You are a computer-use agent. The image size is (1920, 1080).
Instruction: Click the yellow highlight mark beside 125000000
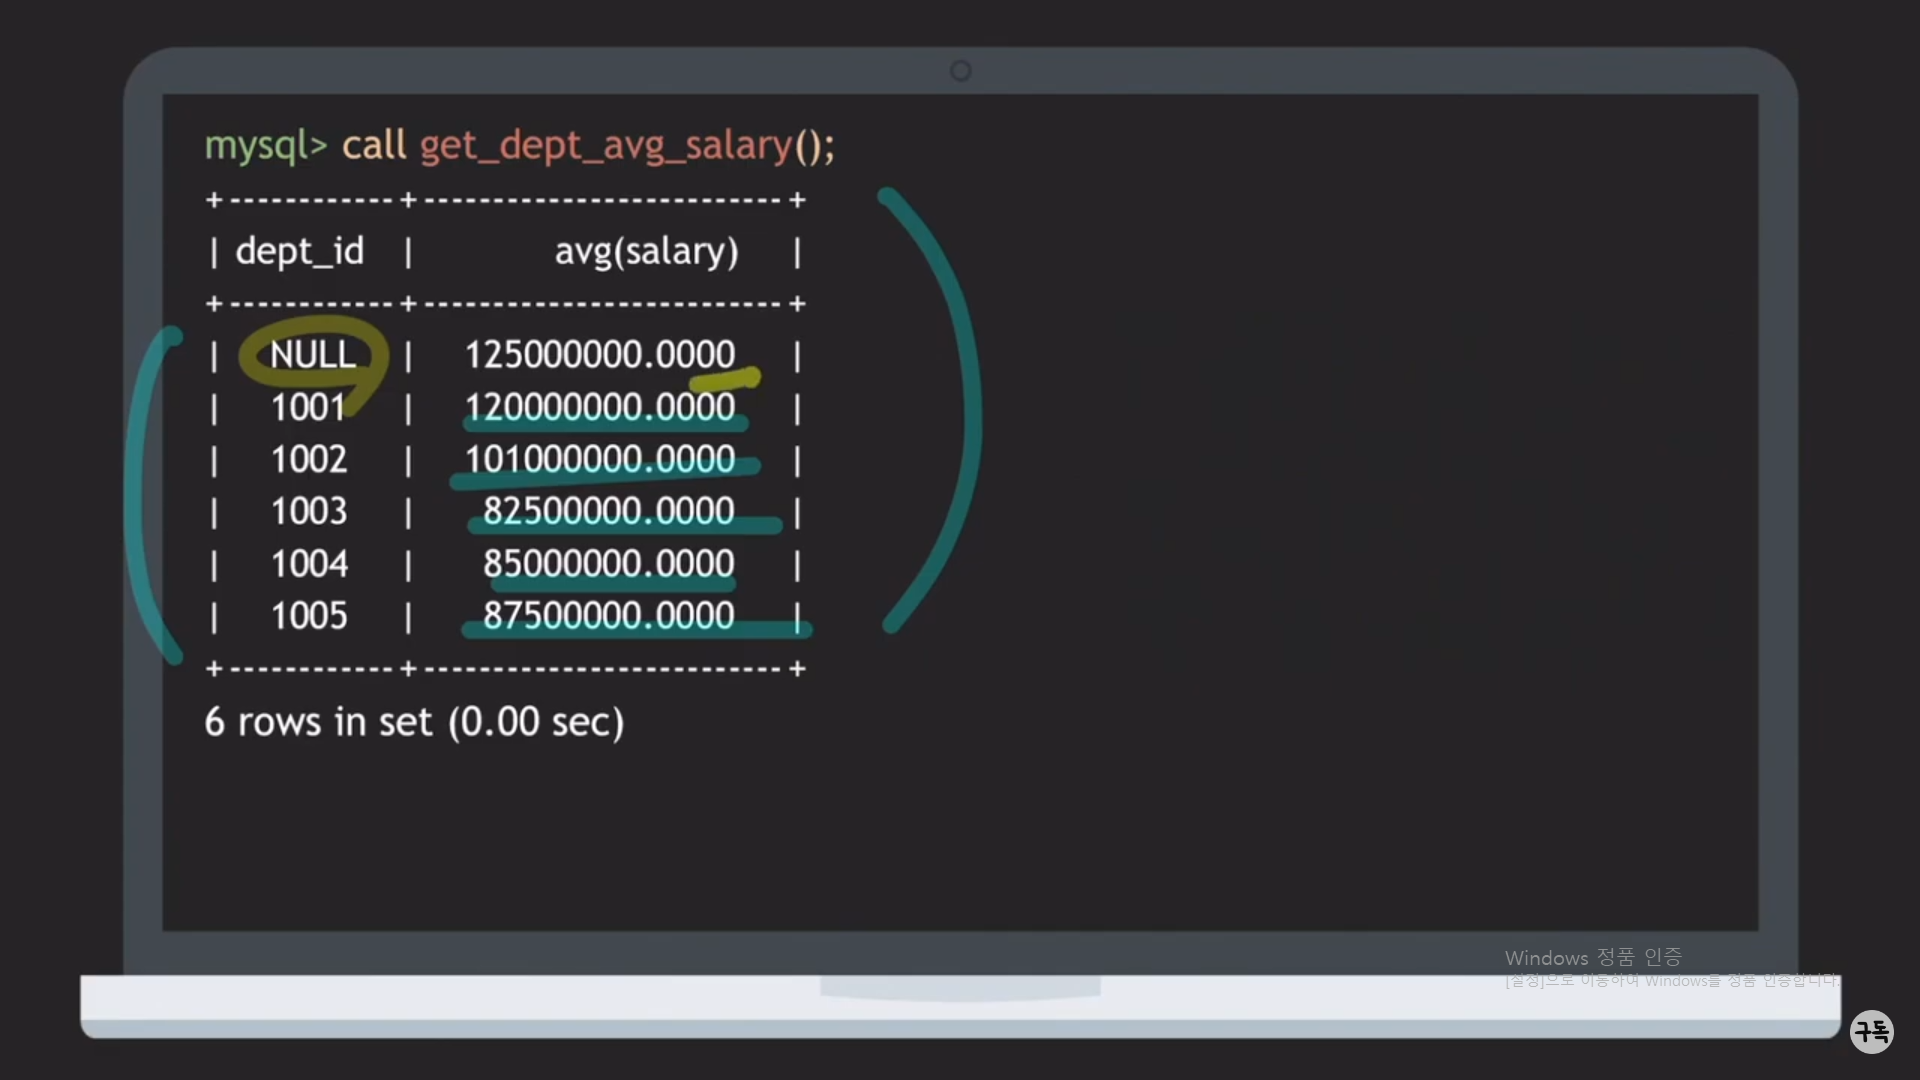point(726,380)
